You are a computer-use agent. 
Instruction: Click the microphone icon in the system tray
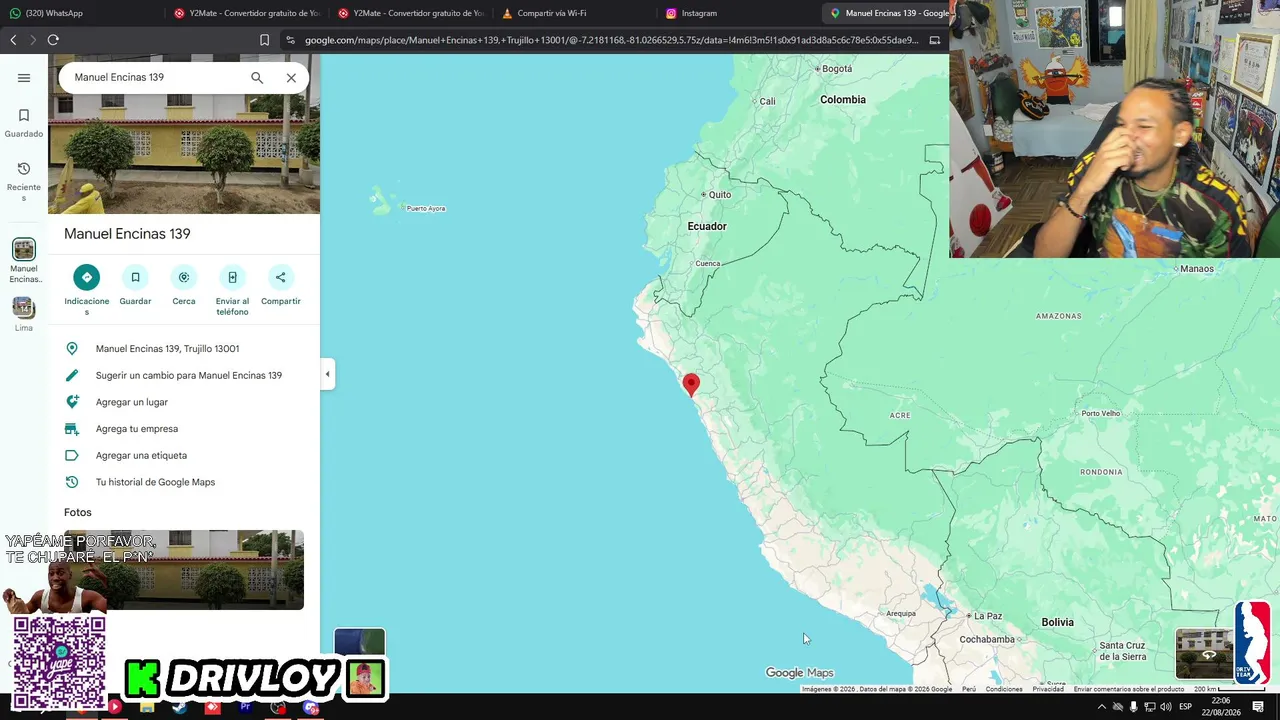pos(1133,708)
